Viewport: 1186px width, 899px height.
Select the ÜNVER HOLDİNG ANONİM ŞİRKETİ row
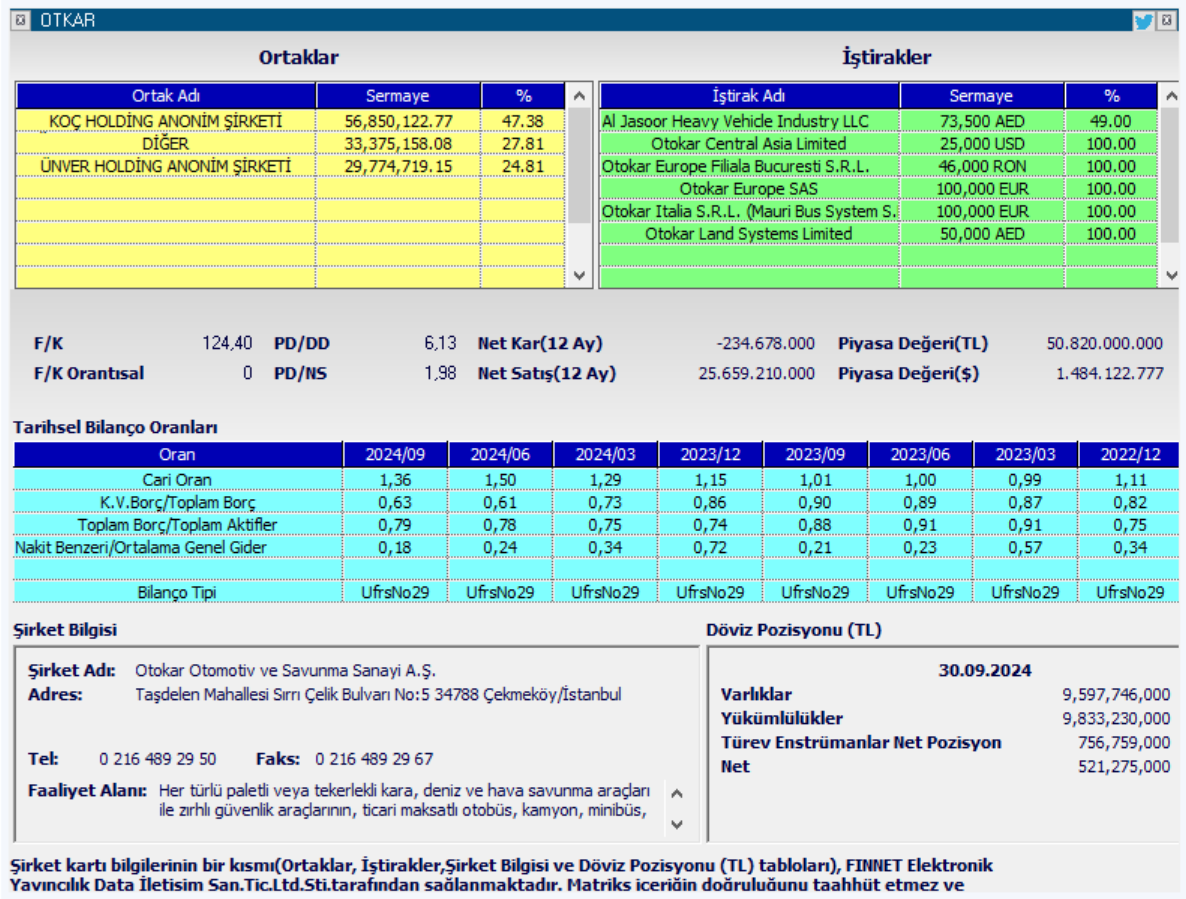coord(290,166)
